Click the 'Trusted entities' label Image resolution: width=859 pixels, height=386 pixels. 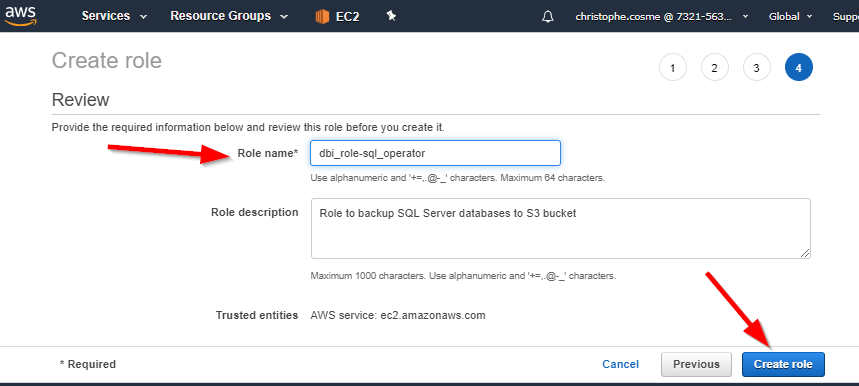coord(257,315)
